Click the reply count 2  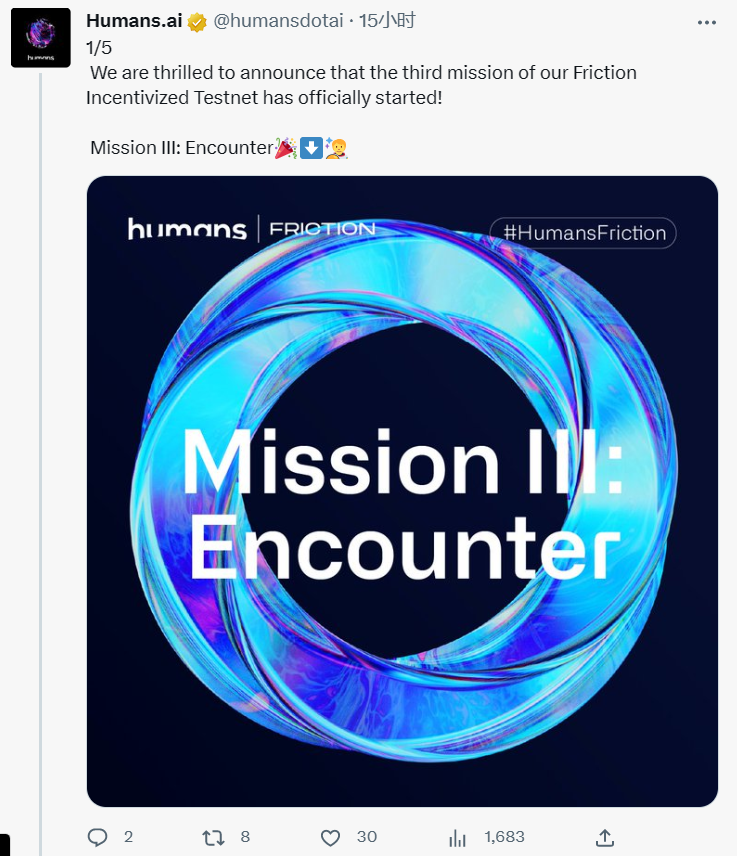(128, 837)
